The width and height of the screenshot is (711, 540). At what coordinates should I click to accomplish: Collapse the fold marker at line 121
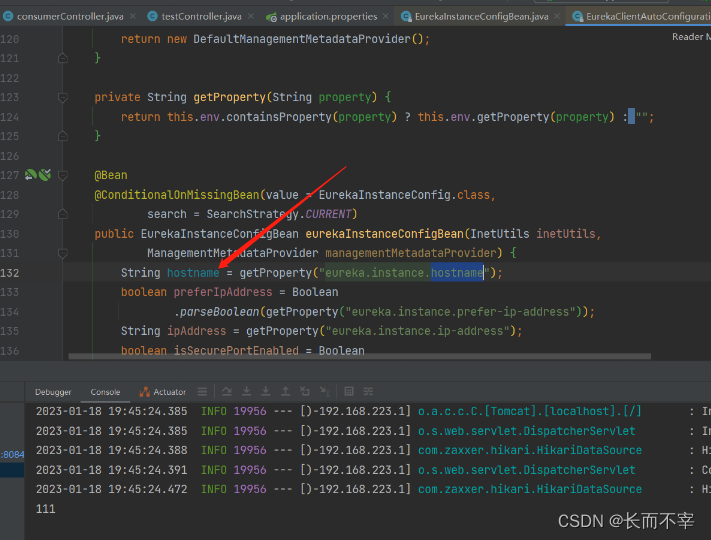(63, 58)
